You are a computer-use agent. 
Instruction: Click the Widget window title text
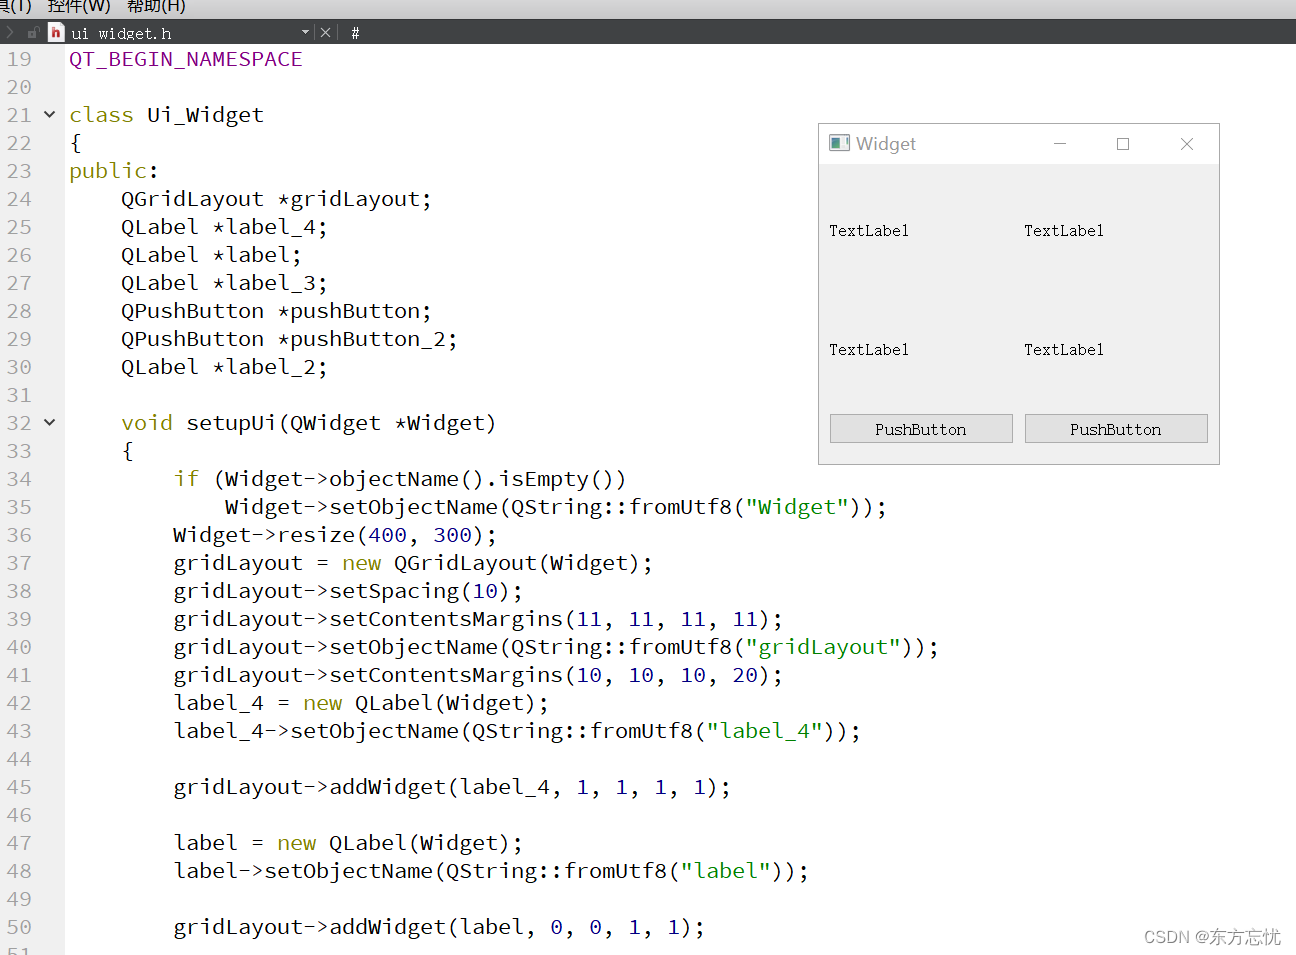(886, 144)
